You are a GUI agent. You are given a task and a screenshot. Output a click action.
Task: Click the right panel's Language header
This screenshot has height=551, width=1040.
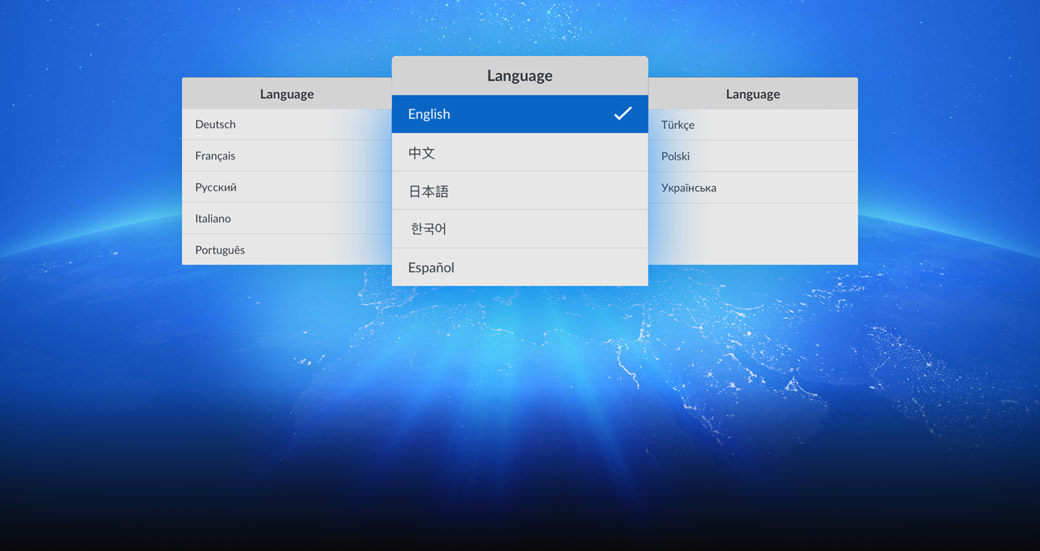pos(752,94)
